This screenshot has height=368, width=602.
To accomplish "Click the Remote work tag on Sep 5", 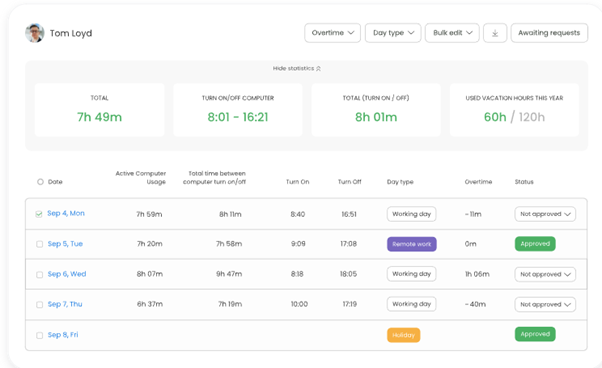I will pyautogui.click(x=412, y=244).
